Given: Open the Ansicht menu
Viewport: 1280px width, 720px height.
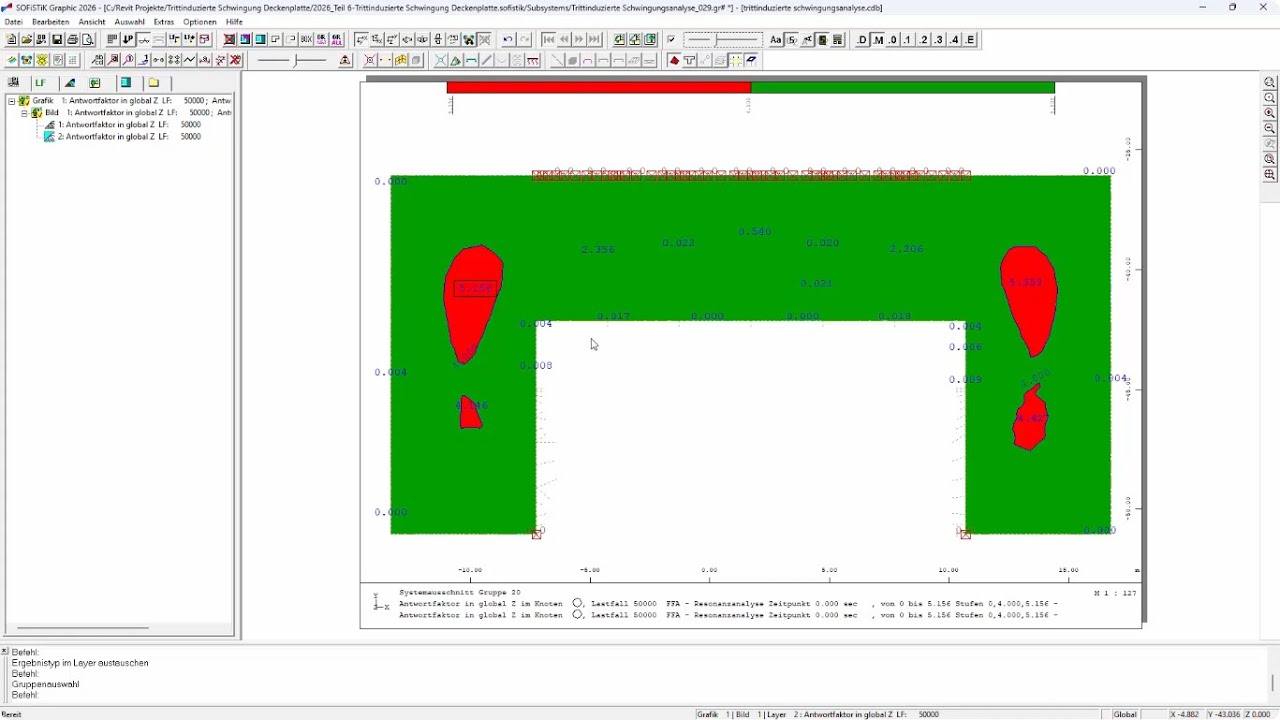Looking at the screenshot, I should 92,22.
